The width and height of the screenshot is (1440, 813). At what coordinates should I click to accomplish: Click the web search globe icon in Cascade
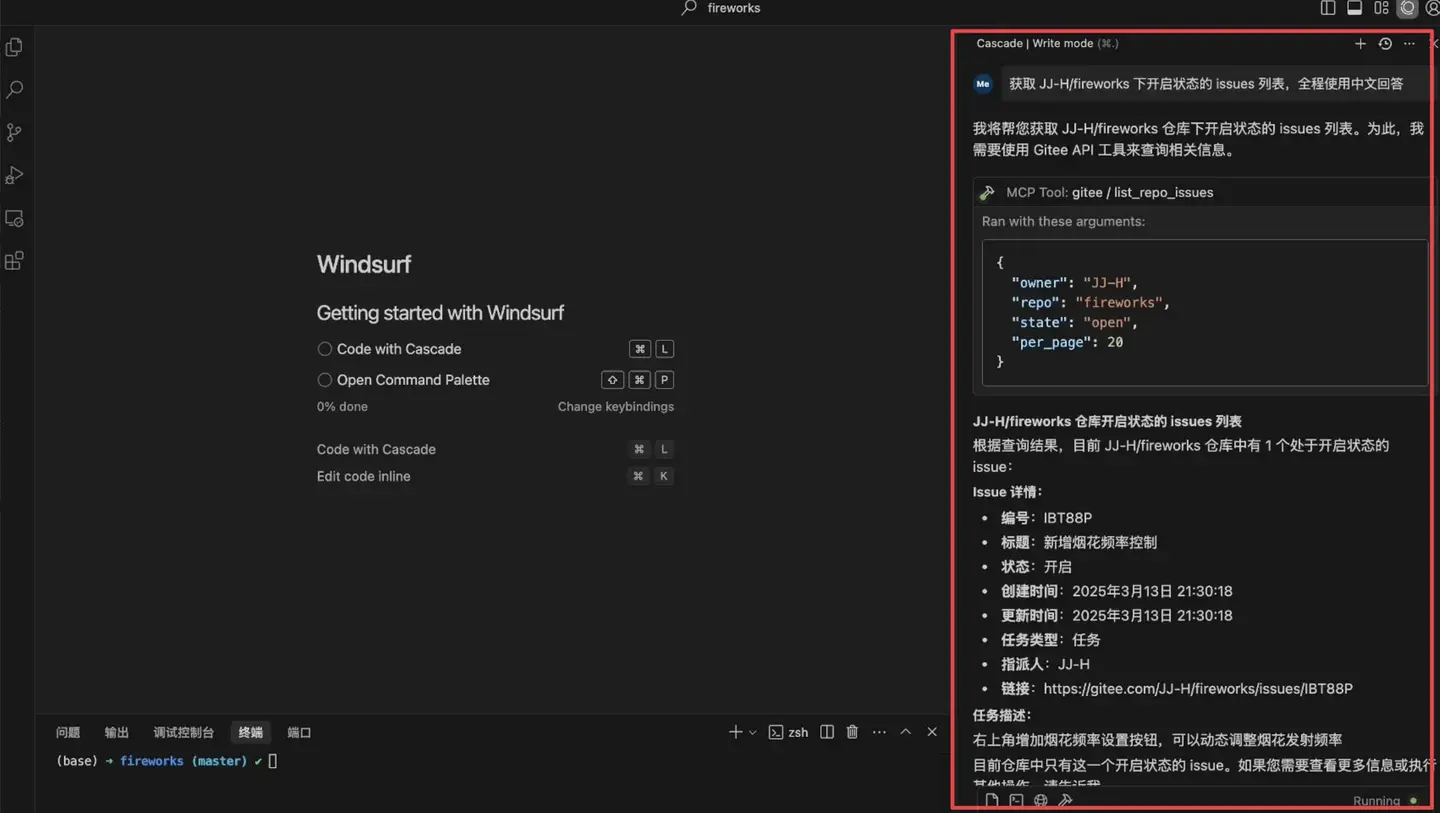coord(1040,800)
